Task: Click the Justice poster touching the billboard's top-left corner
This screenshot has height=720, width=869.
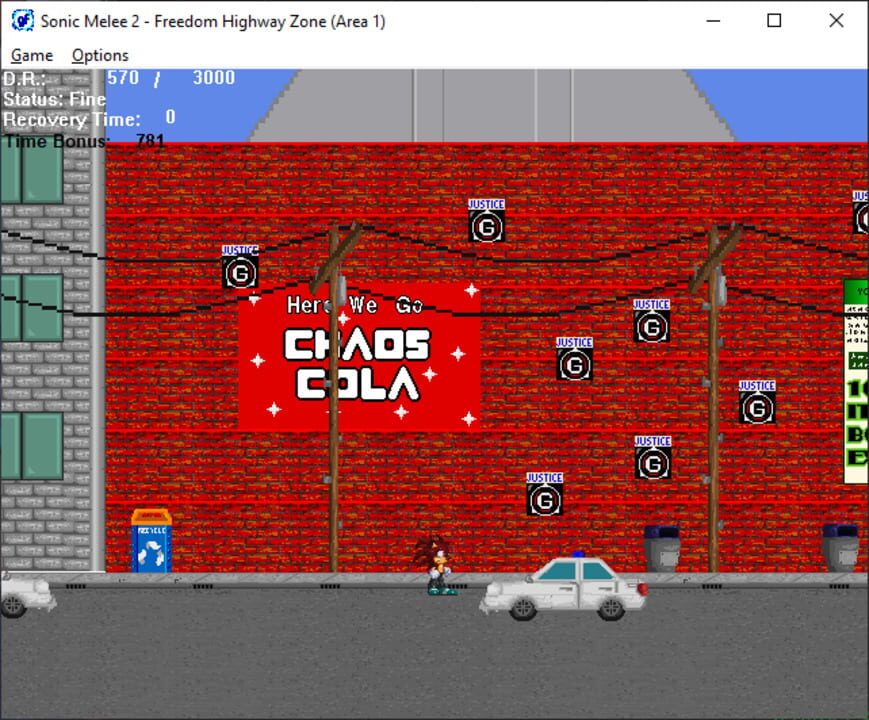Action: point(240,267)
